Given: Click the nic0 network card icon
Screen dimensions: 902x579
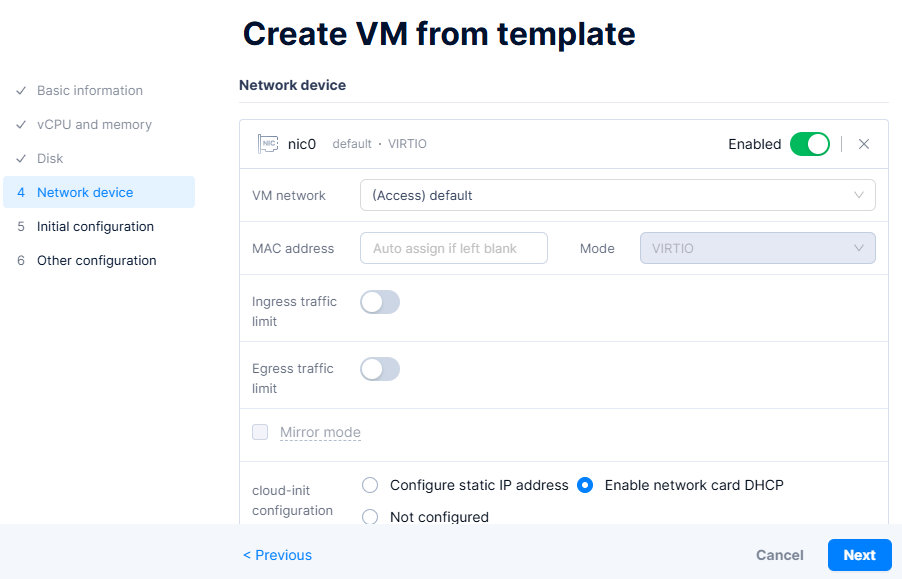Looking at the screenshot, I should pos(267,144).
